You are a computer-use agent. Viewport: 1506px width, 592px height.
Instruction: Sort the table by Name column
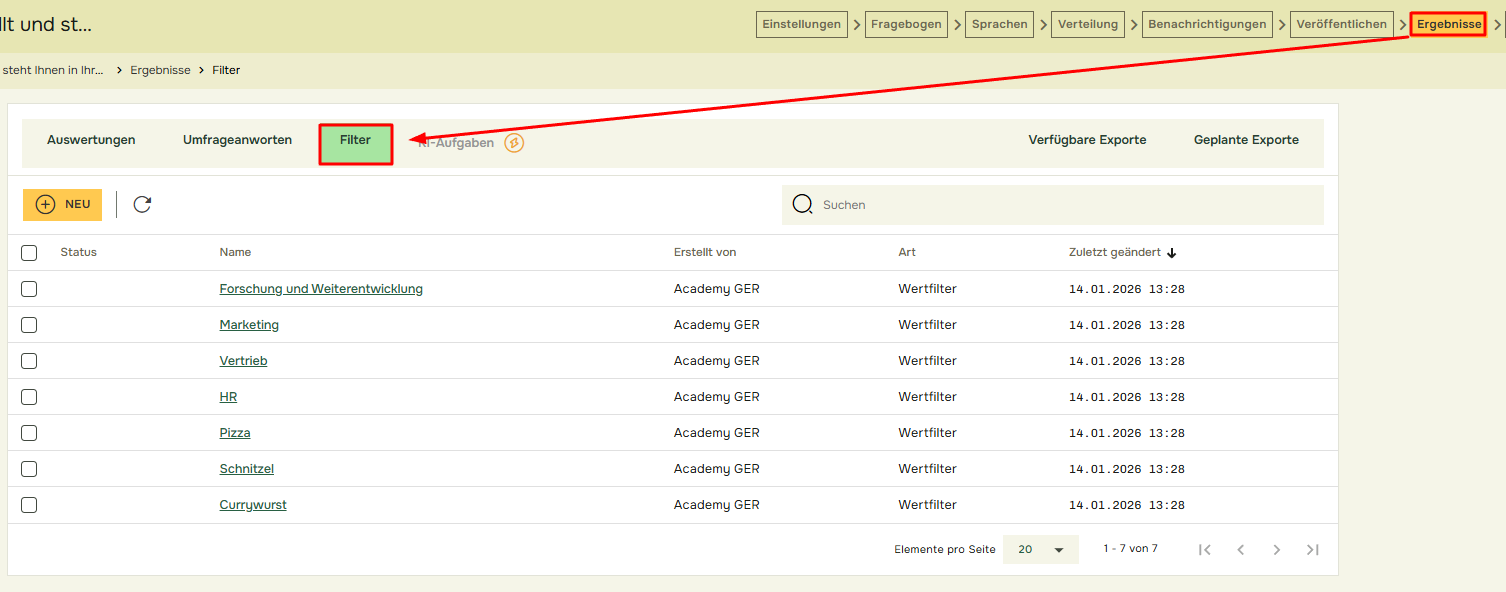(x=235, y=252)
